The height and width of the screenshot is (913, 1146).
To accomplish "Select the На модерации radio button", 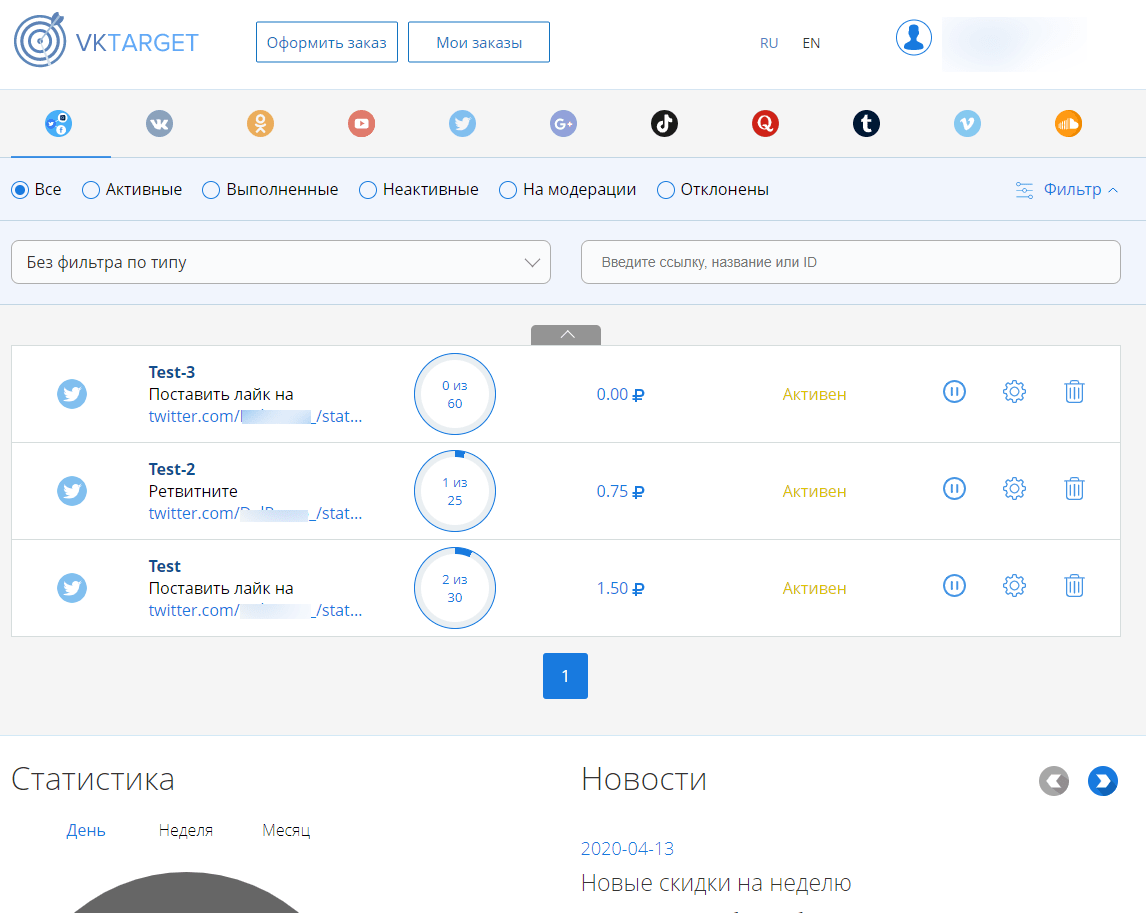I will click(x=507, y=190).
